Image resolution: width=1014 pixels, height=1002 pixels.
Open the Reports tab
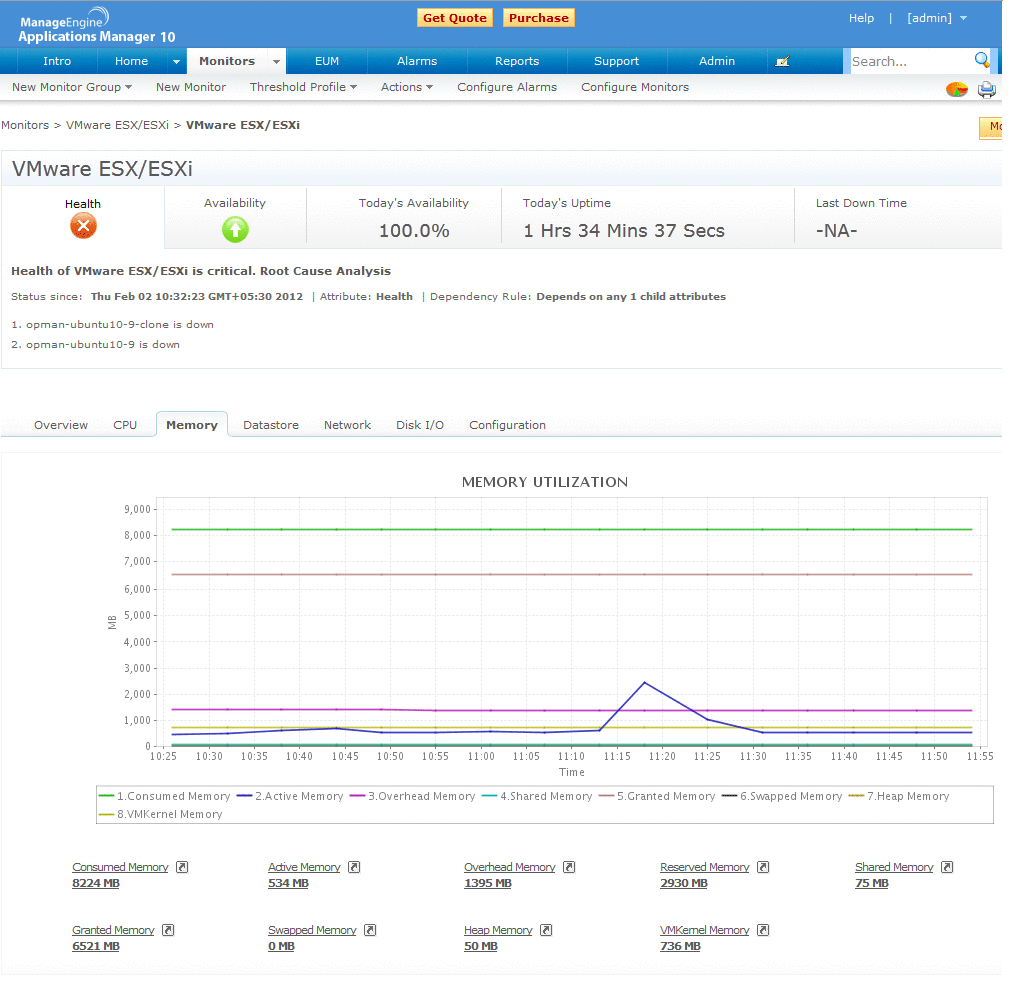click(x=517, y=61)
